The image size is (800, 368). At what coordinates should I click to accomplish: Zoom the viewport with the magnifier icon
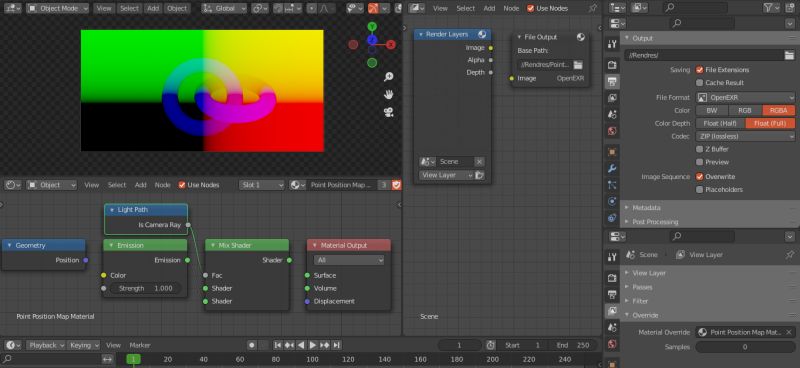tap(389, 77)
